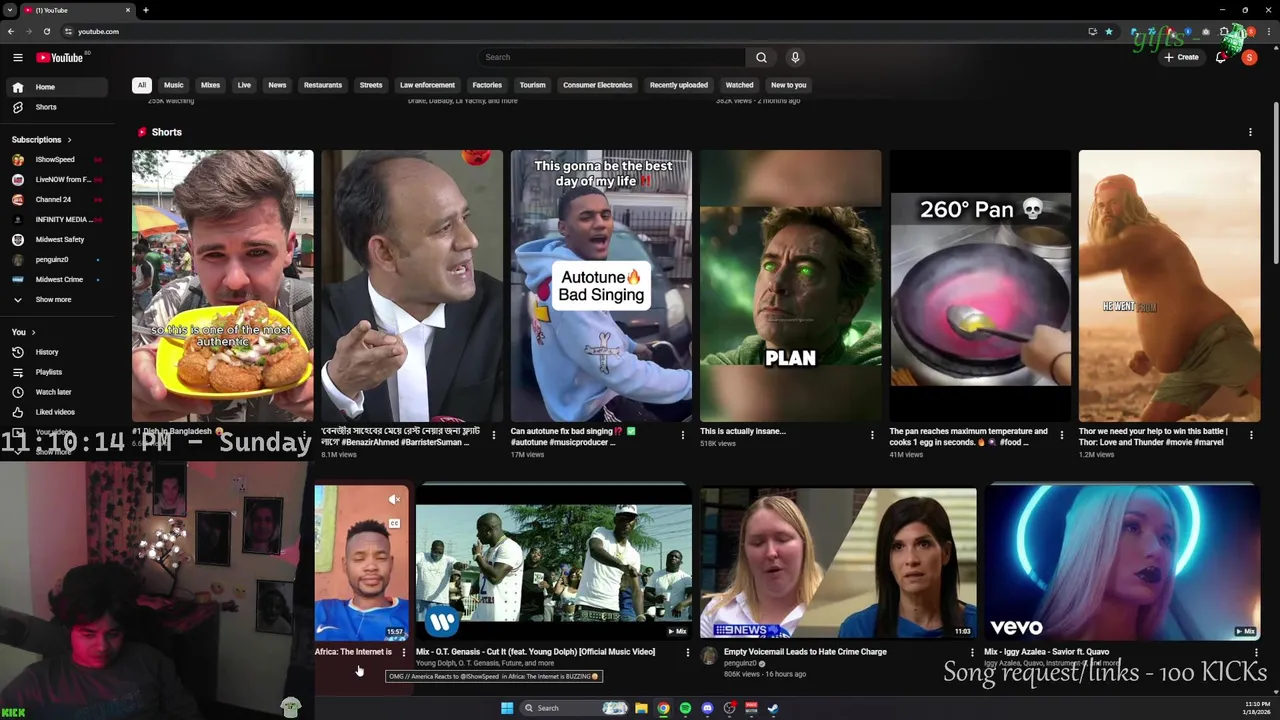This screenshot has width=1280, height=720.
Task: Go to Home in the sidebar
Action: click(x=56, y=87)
